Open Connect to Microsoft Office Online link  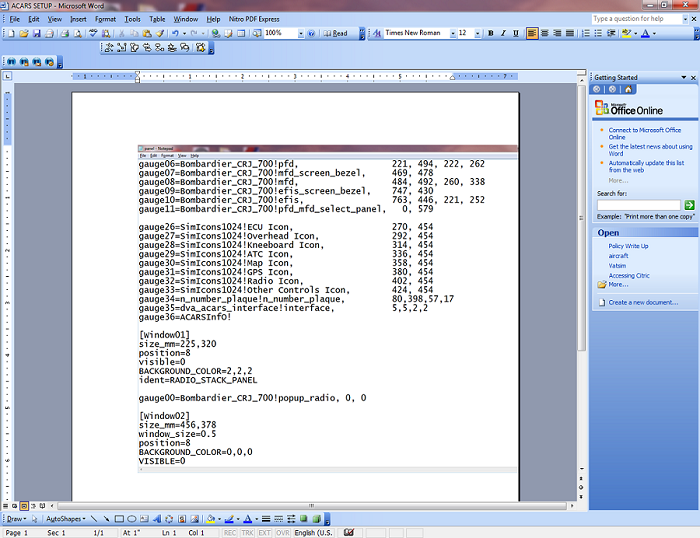pyautogui.click(x=645, y=133)
